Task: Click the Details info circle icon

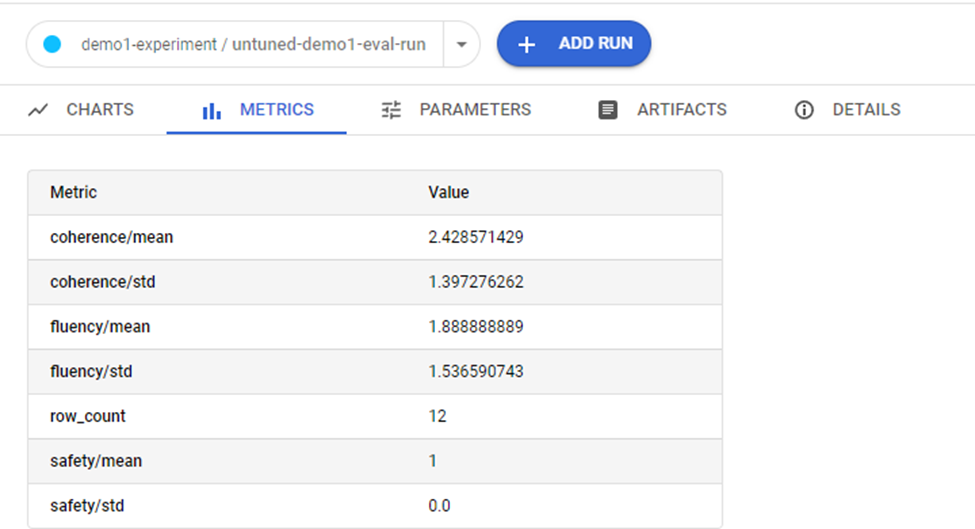Action: (804, 110)
